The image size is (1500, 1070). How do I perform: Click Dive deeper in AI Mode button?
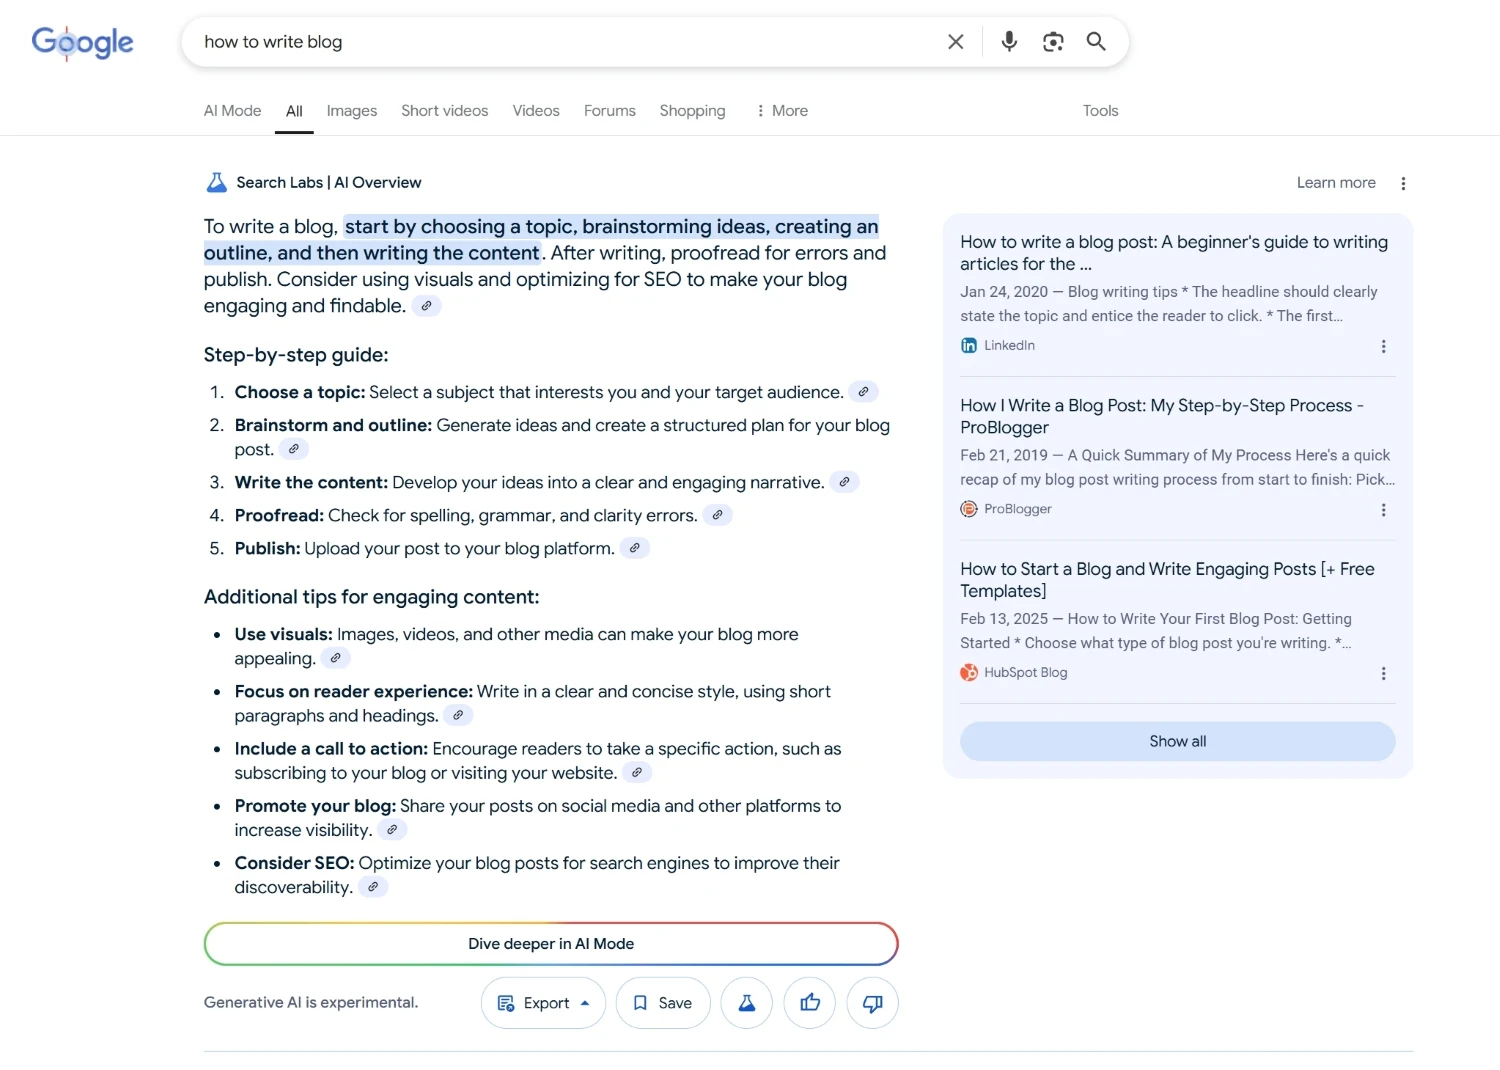coord(551,944)
